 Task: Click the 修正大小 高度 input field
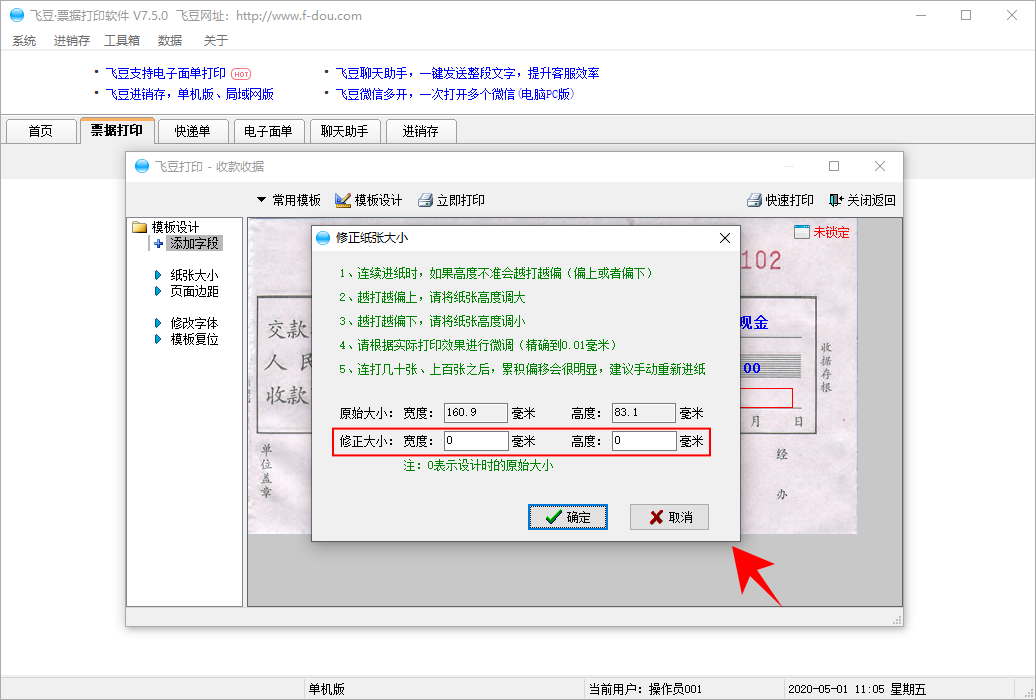(644, 441)
